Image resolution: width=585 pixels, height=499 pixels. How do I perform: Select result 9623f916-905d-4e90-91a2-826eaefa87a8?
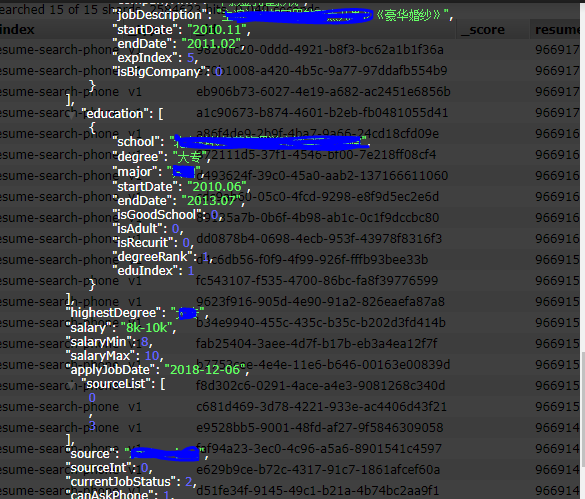point(320,301)
